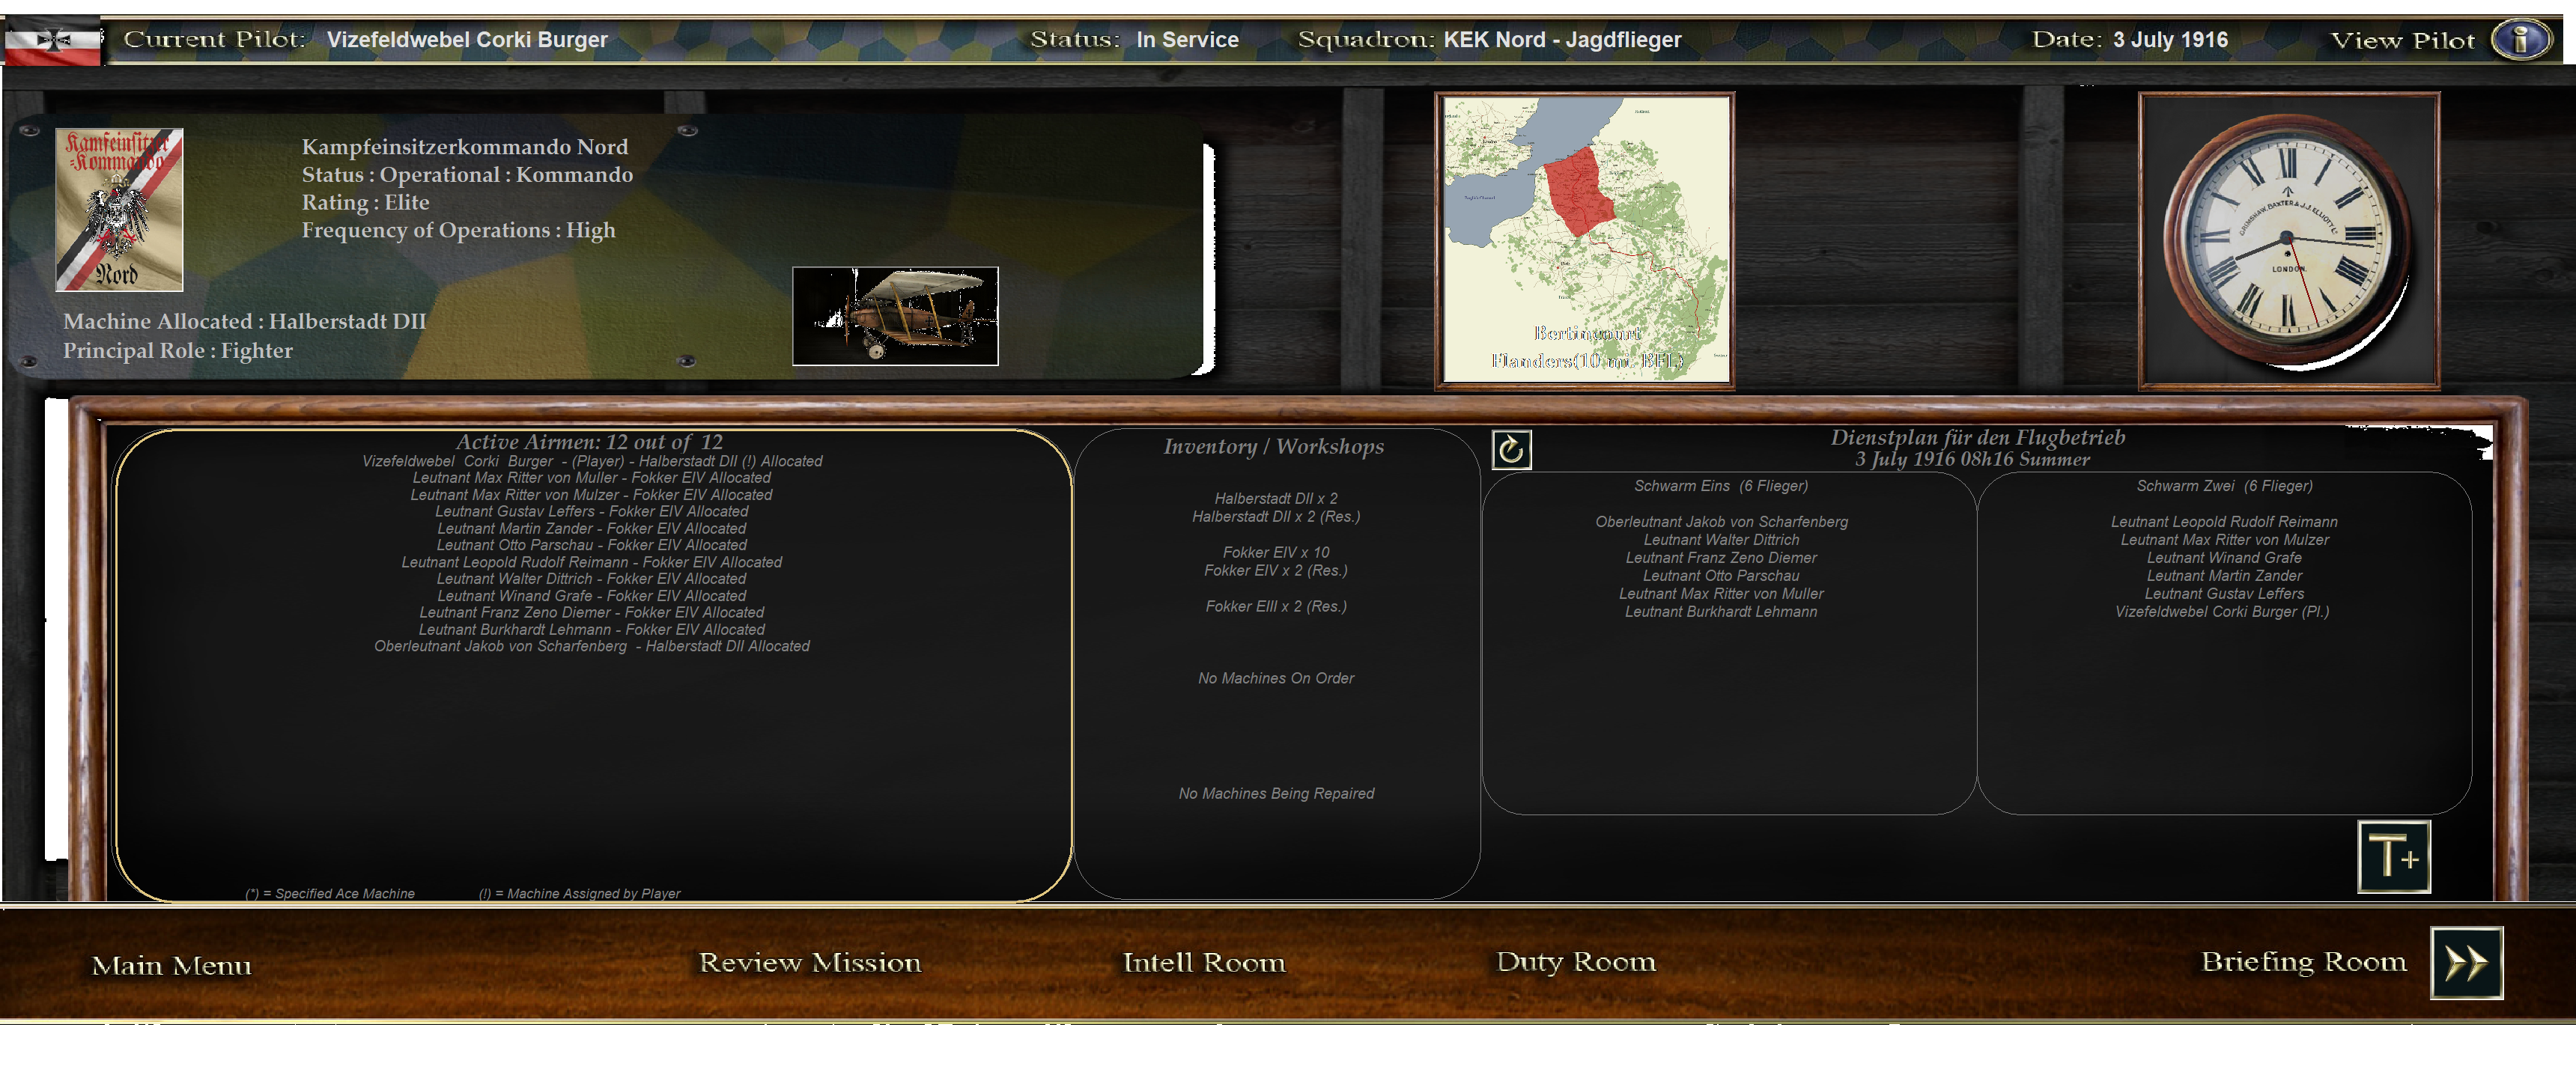
Task: Open the Duty Room
Action: tap(1575, 962)
